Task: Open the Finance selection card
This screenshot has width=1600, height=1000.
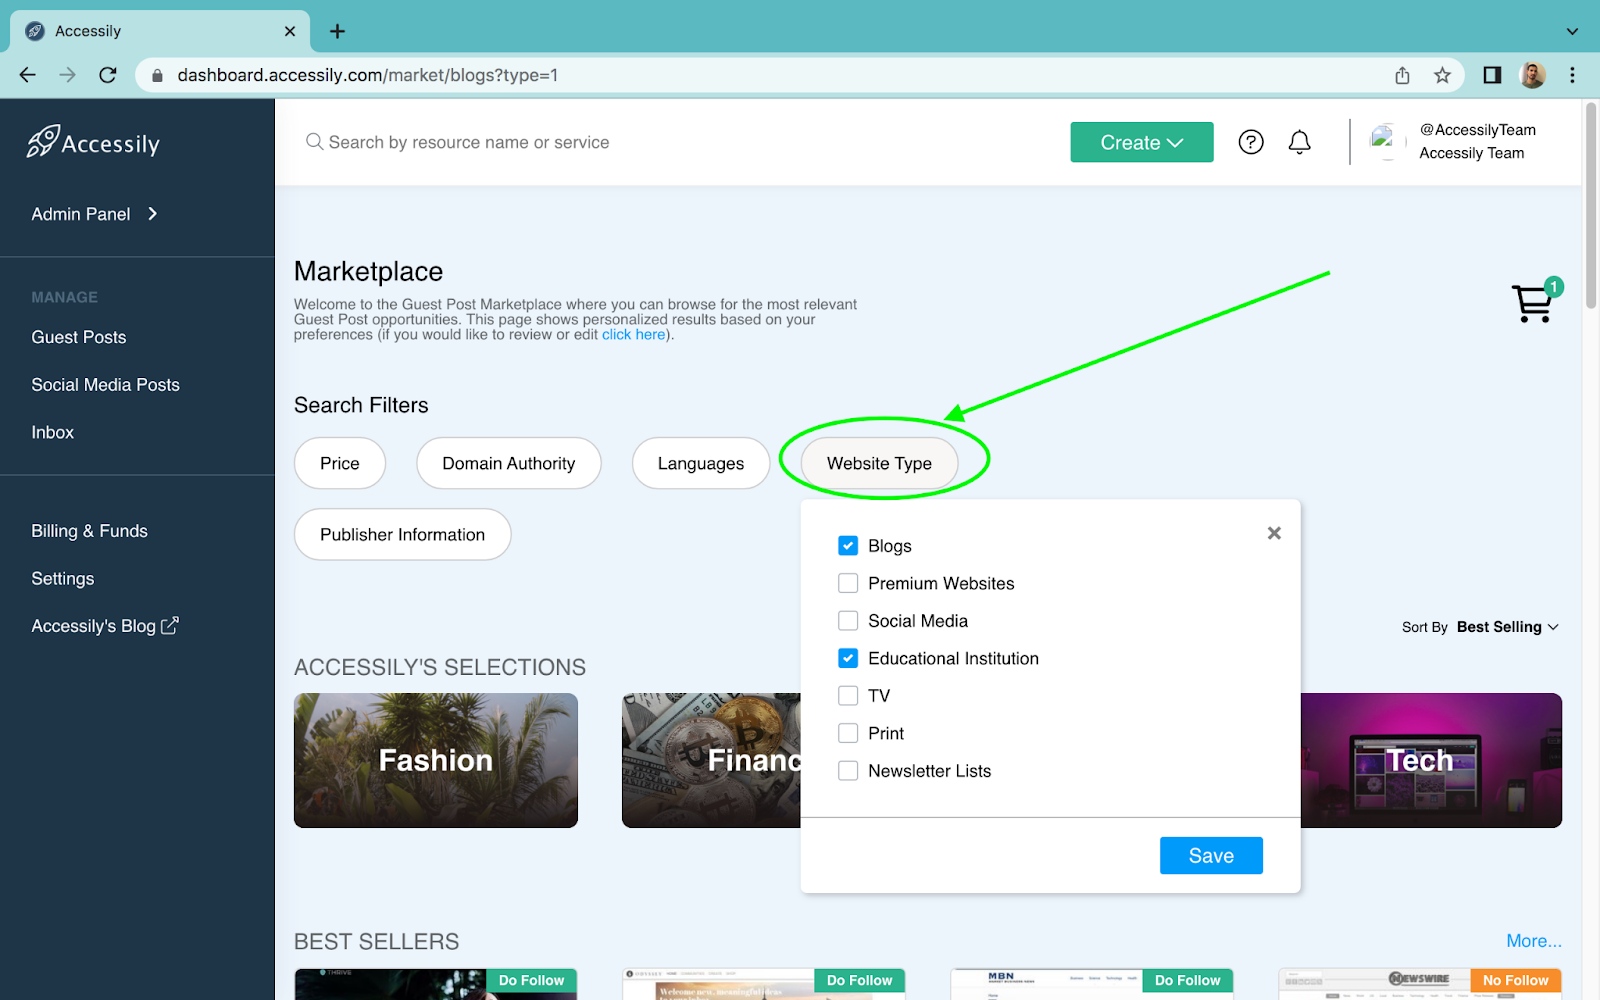Action: 711,760
